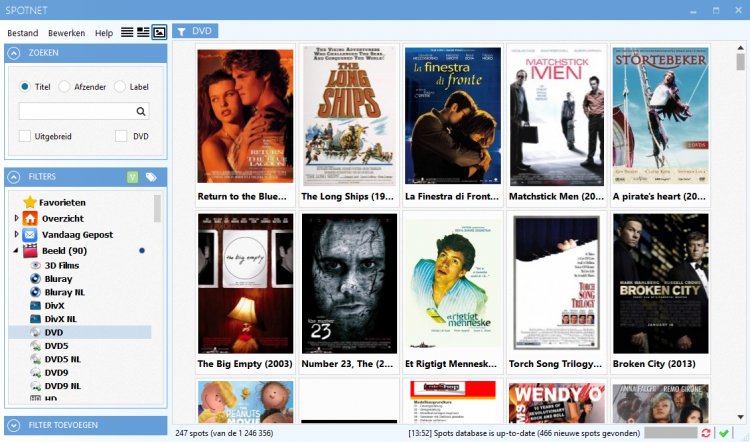Viewport: 750px width, 442px height.
Task: Select DVD5 NL filter
Action: click(63, 359)
